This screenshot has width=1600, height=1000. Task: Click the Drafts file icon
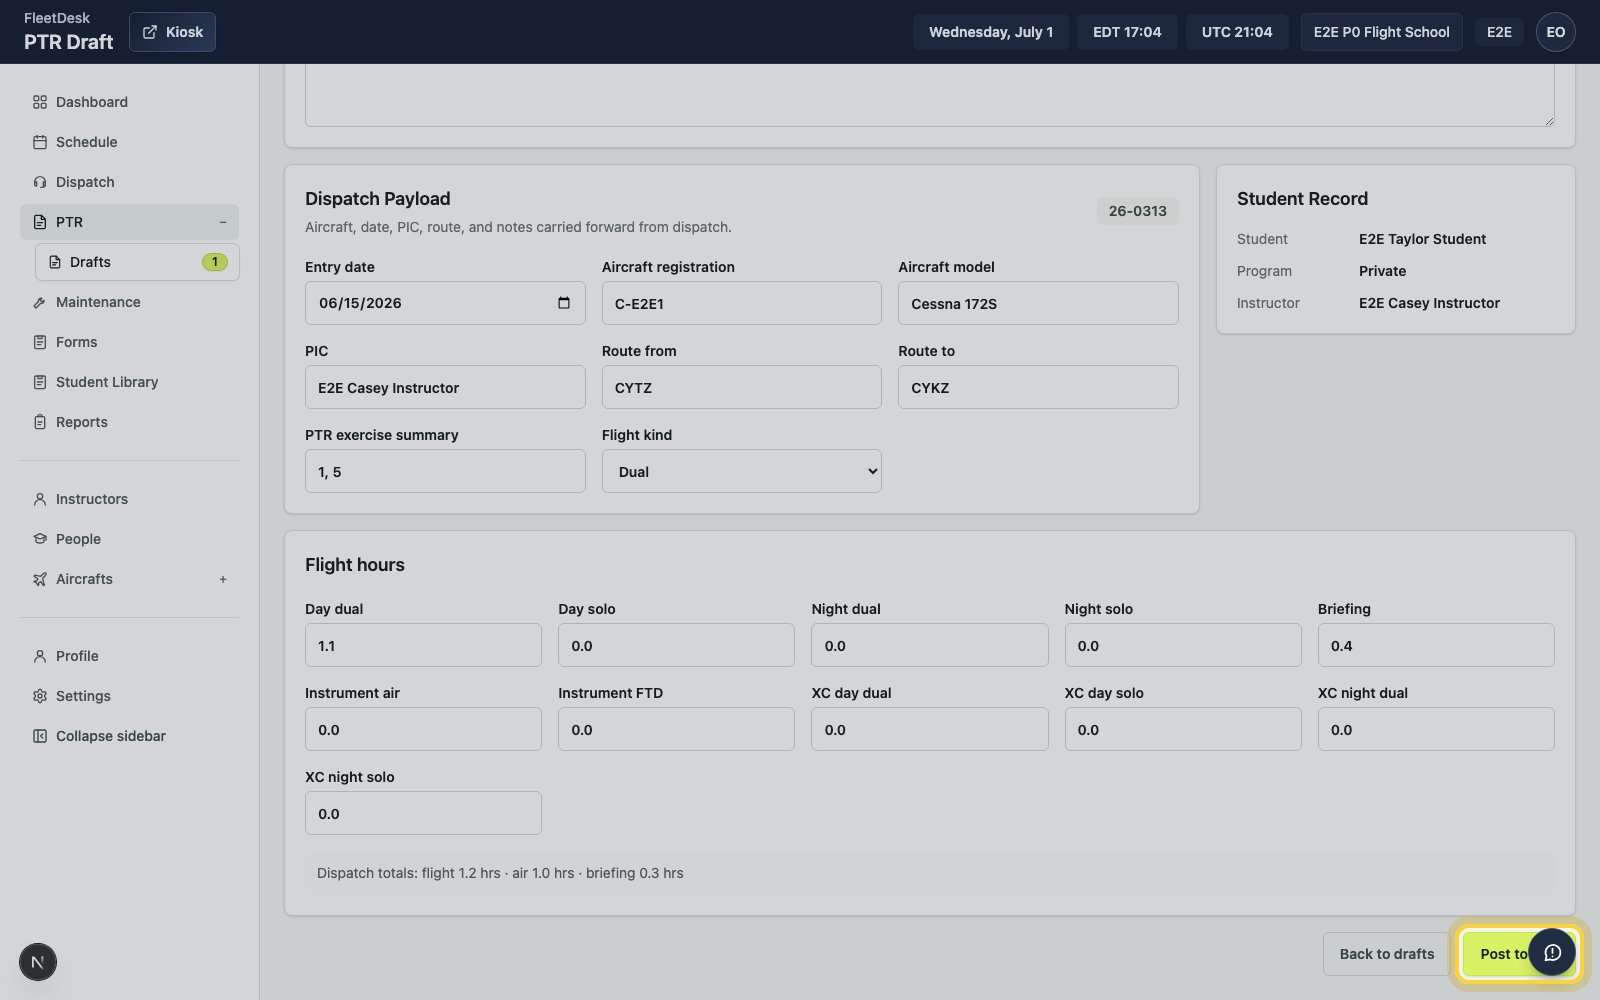coord(54,262)
